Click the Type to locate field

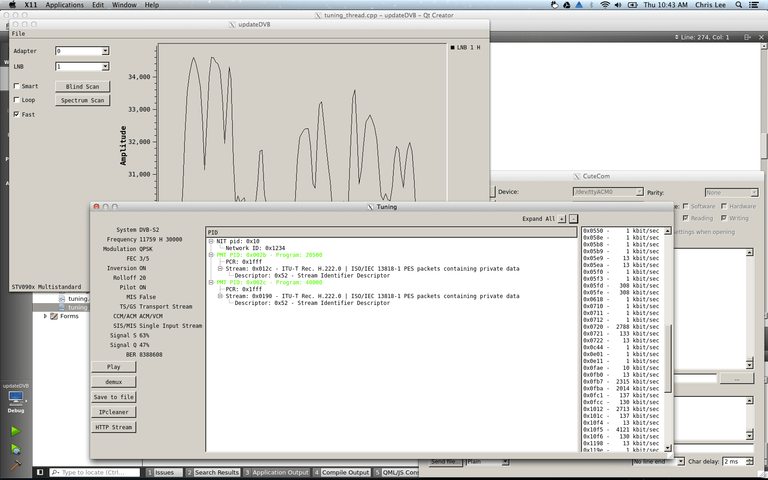[95, 472]
